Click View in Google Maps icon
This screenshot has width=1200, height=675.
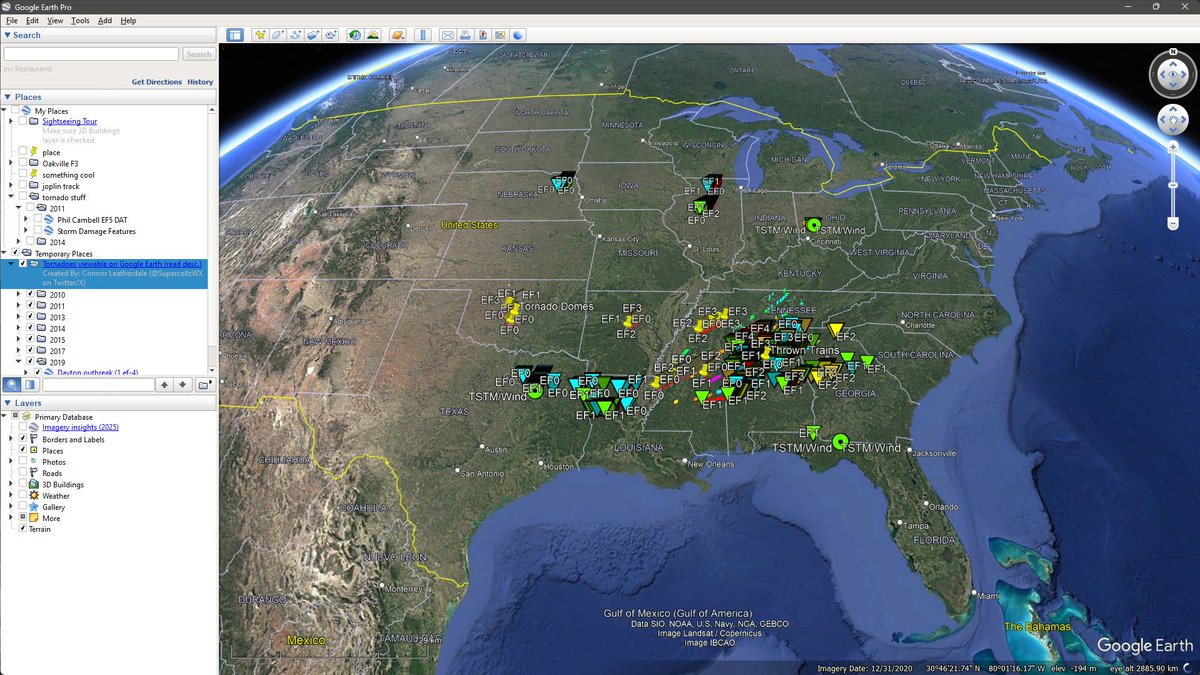(501, 35)
